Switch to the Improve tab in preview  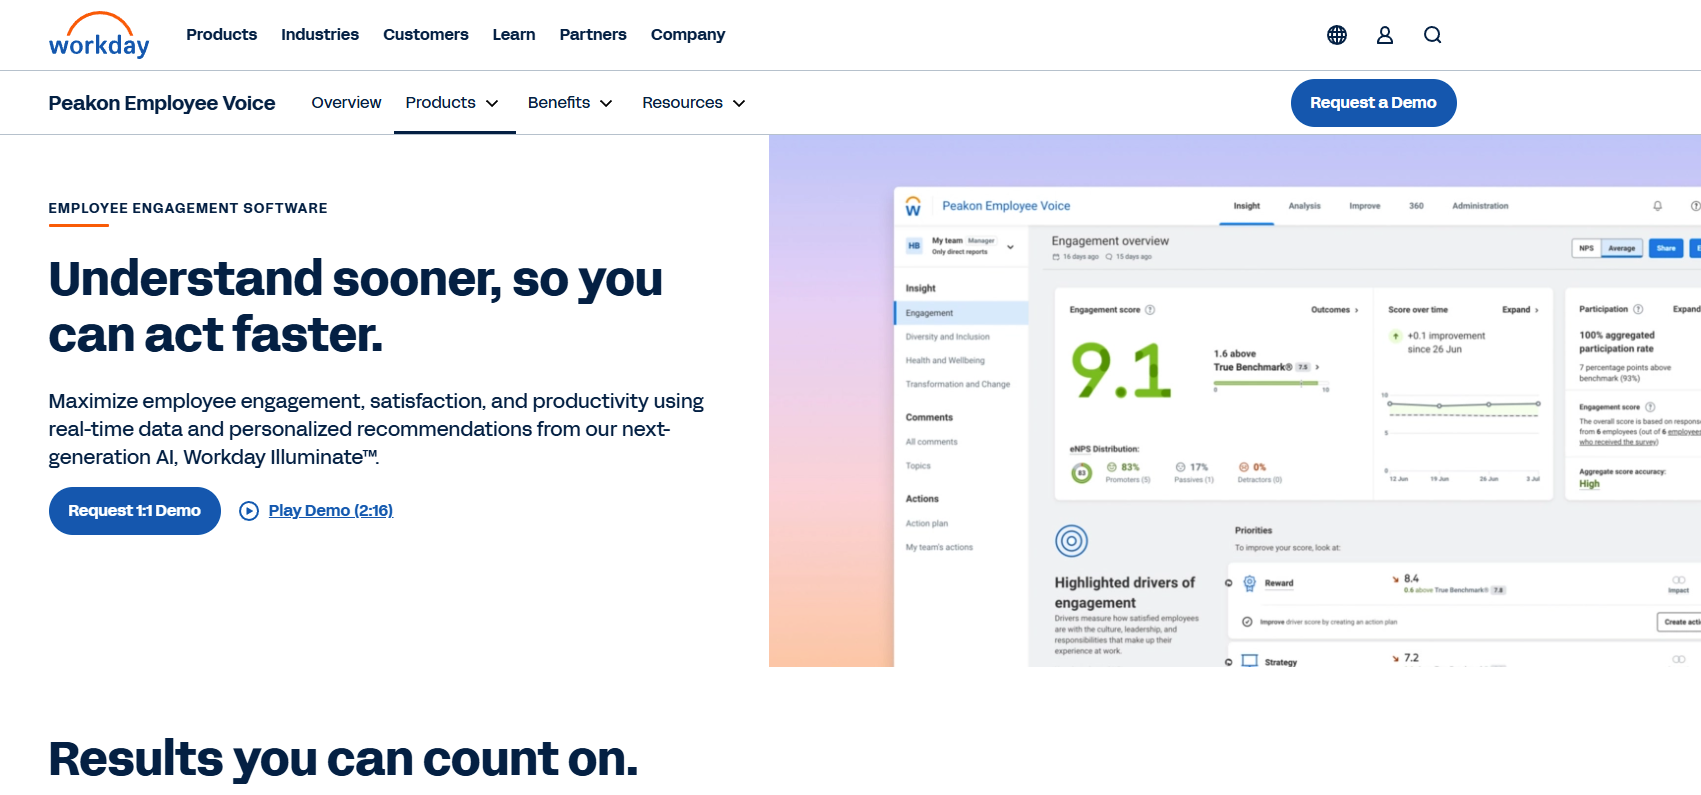(x=1365, y=206)
